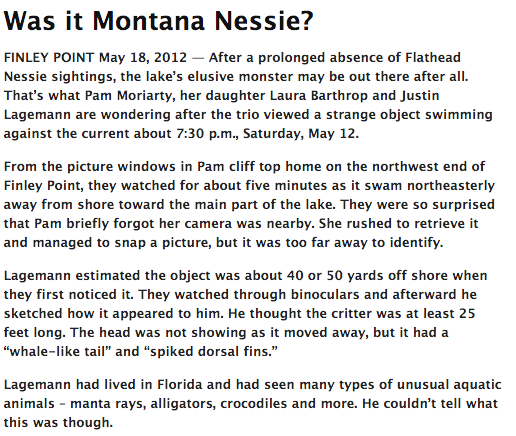The width and height of the screenshot is (516, 436).
Task: Click the quoted phrase "spiked dorsal fins"
Action: [212, 352]
